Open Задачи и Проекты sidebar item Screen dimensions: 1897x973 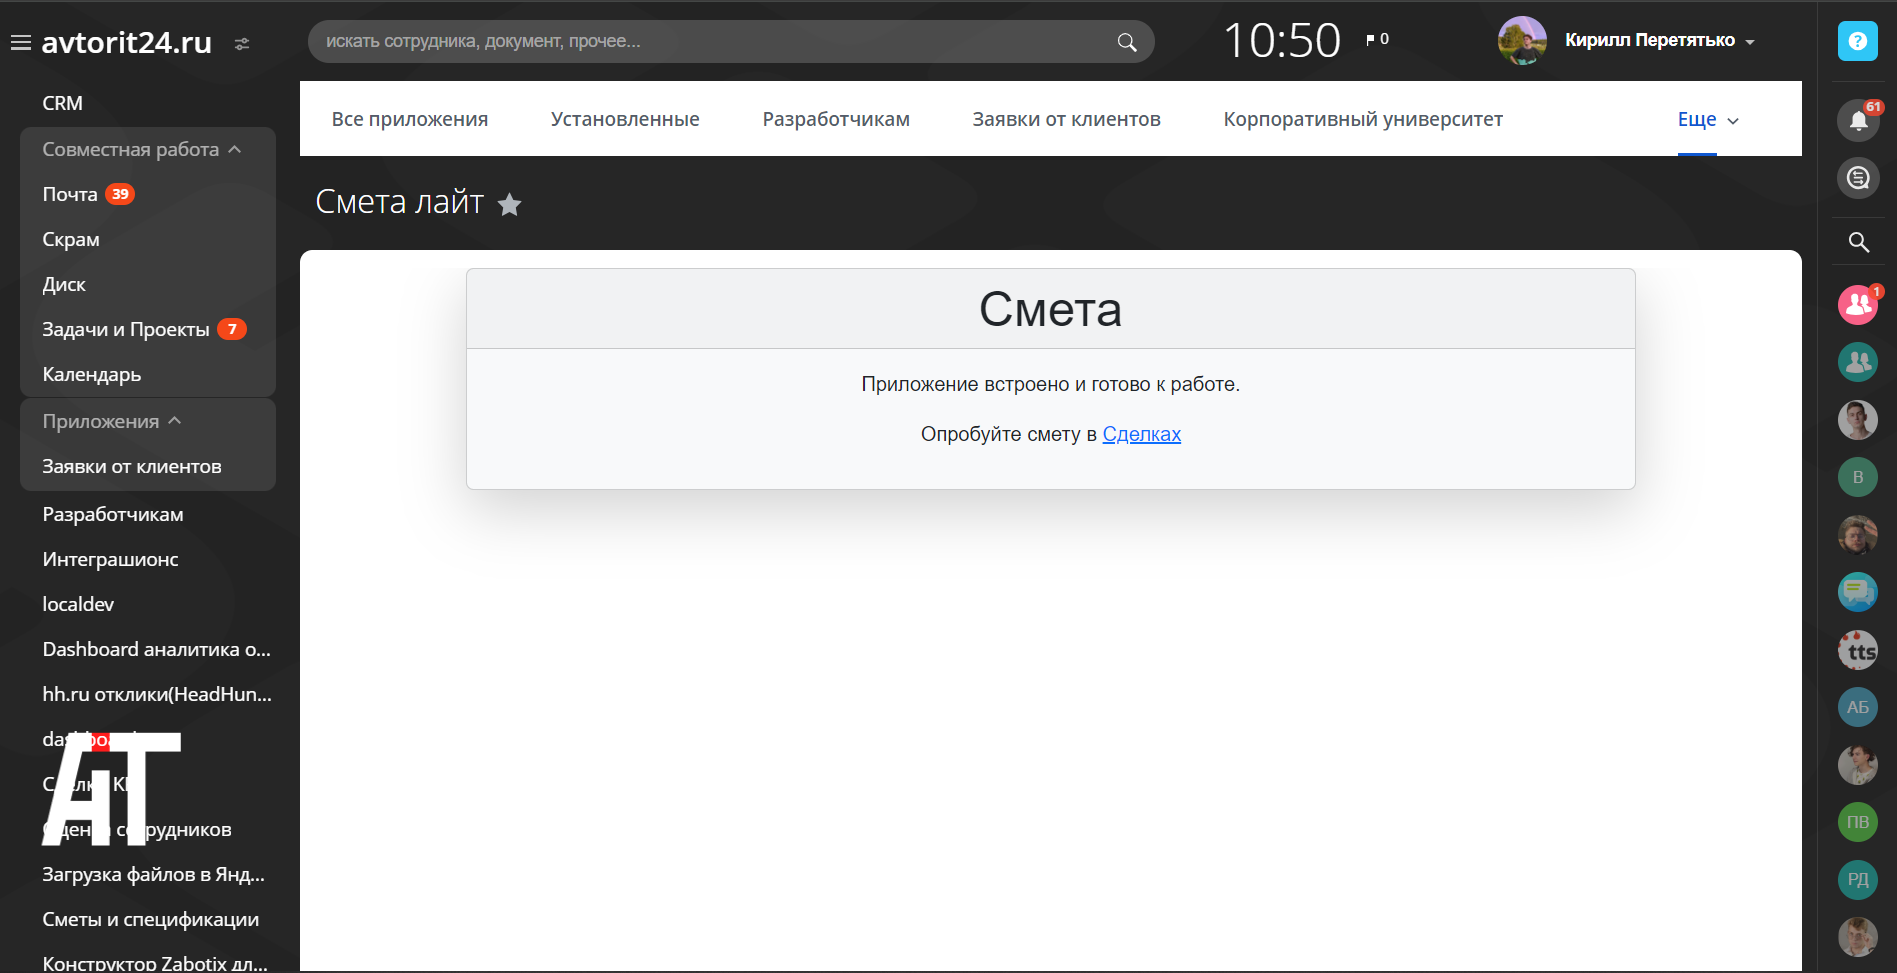tap(126, 329)
